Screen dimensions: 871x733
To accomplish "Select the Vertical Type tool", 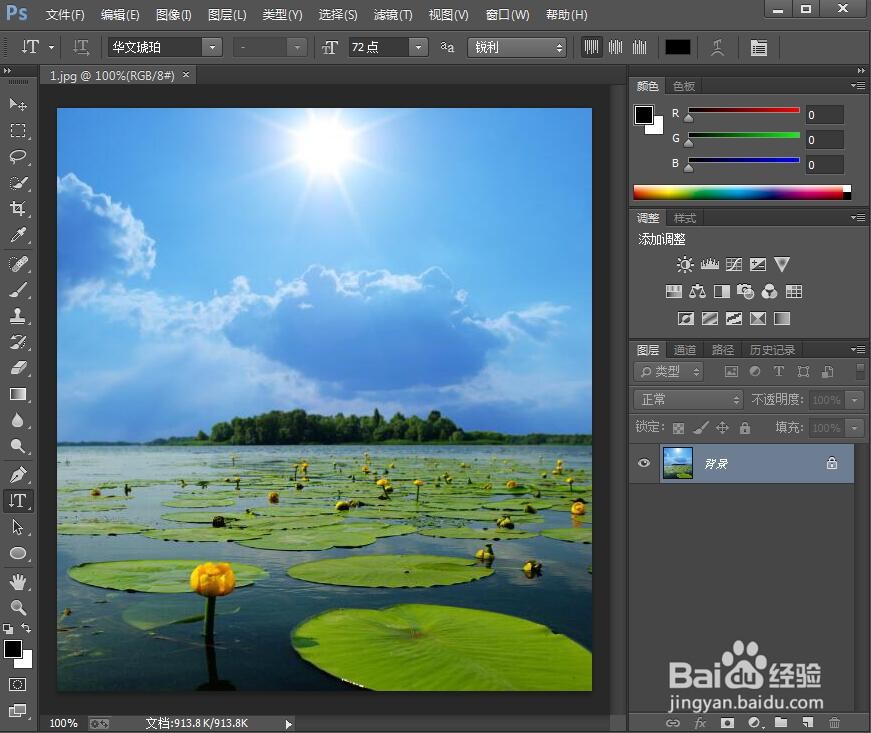I will point(18,501).
